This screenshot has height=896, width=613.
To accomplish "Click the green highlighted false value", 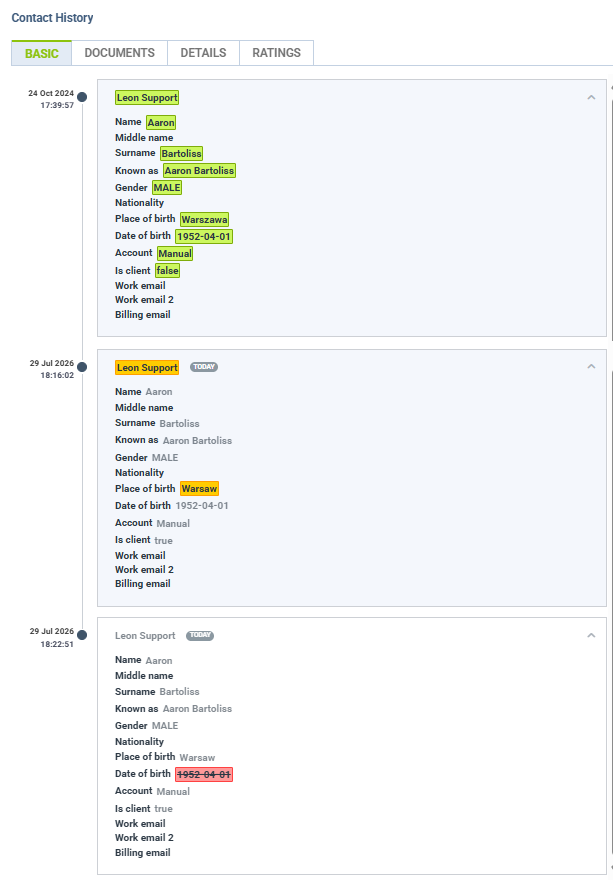I will tap(167, 270).
